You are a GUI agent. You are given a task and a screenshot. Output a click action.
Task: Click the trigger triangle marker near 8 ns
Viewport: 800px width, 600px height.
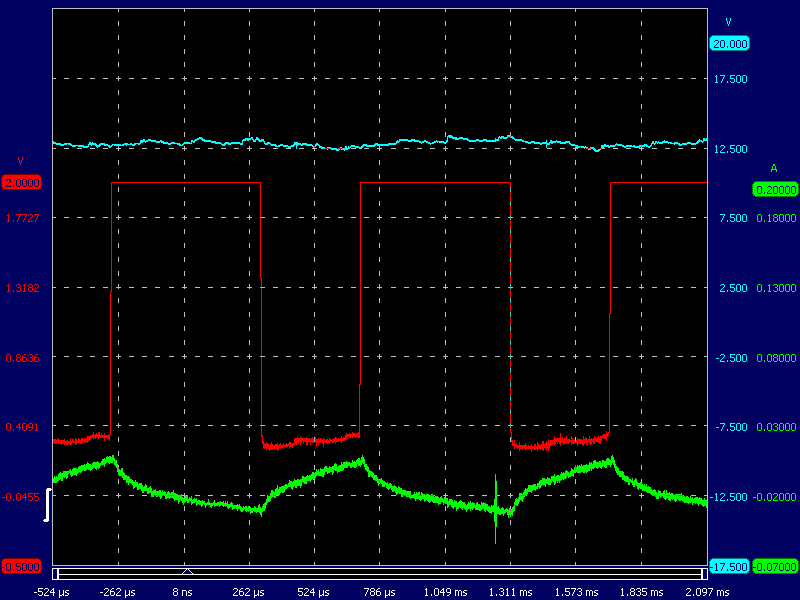click(186, 570)
